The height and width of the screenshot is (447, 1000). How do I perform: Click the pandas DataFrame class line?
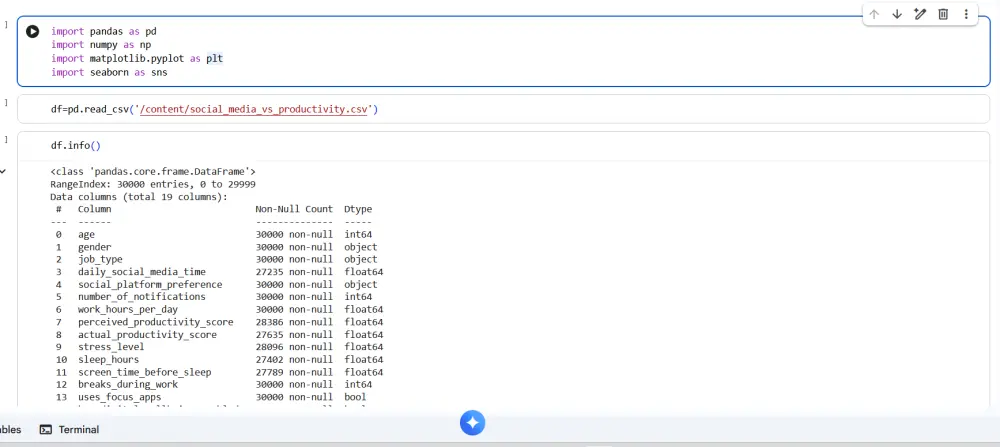153,172
